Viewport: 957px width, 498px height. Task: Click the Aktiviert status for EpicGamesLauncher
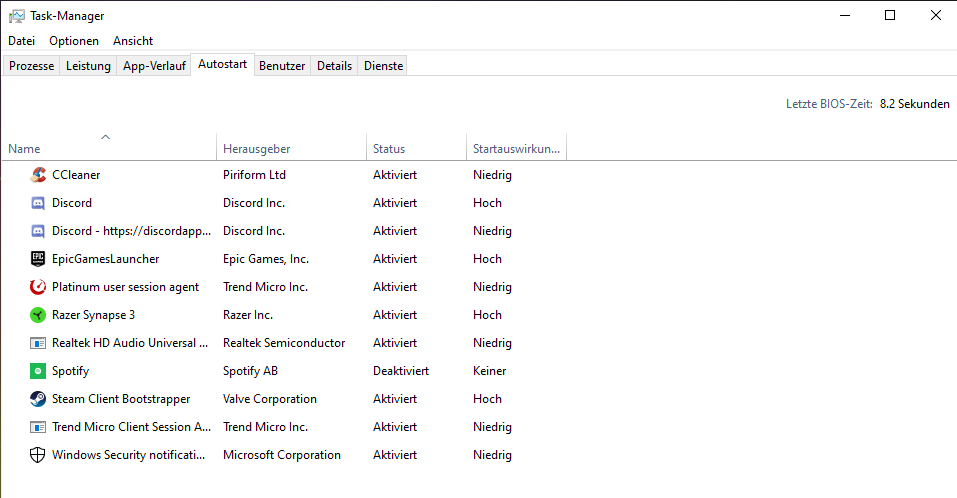(x=395, y=259)
